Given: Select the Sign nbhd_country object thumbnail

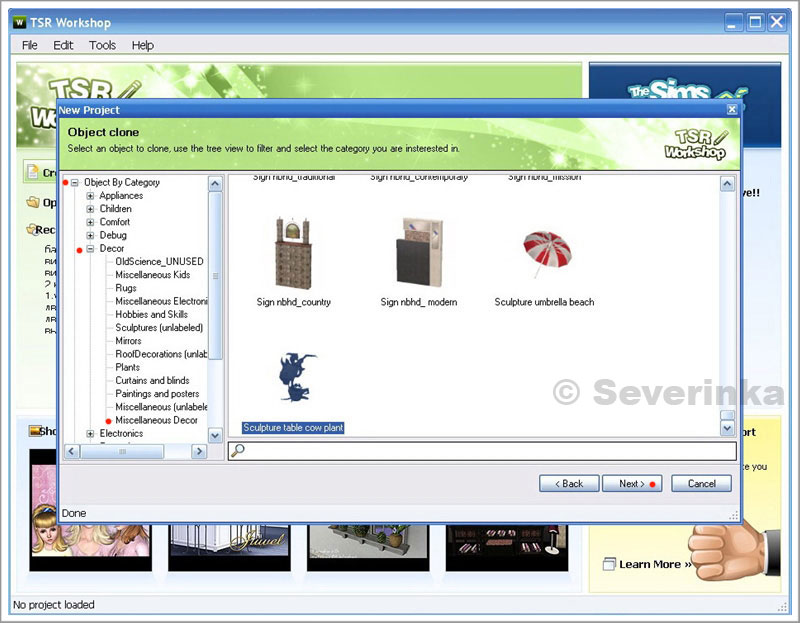Looking at the screenshot, I should 293,253.
